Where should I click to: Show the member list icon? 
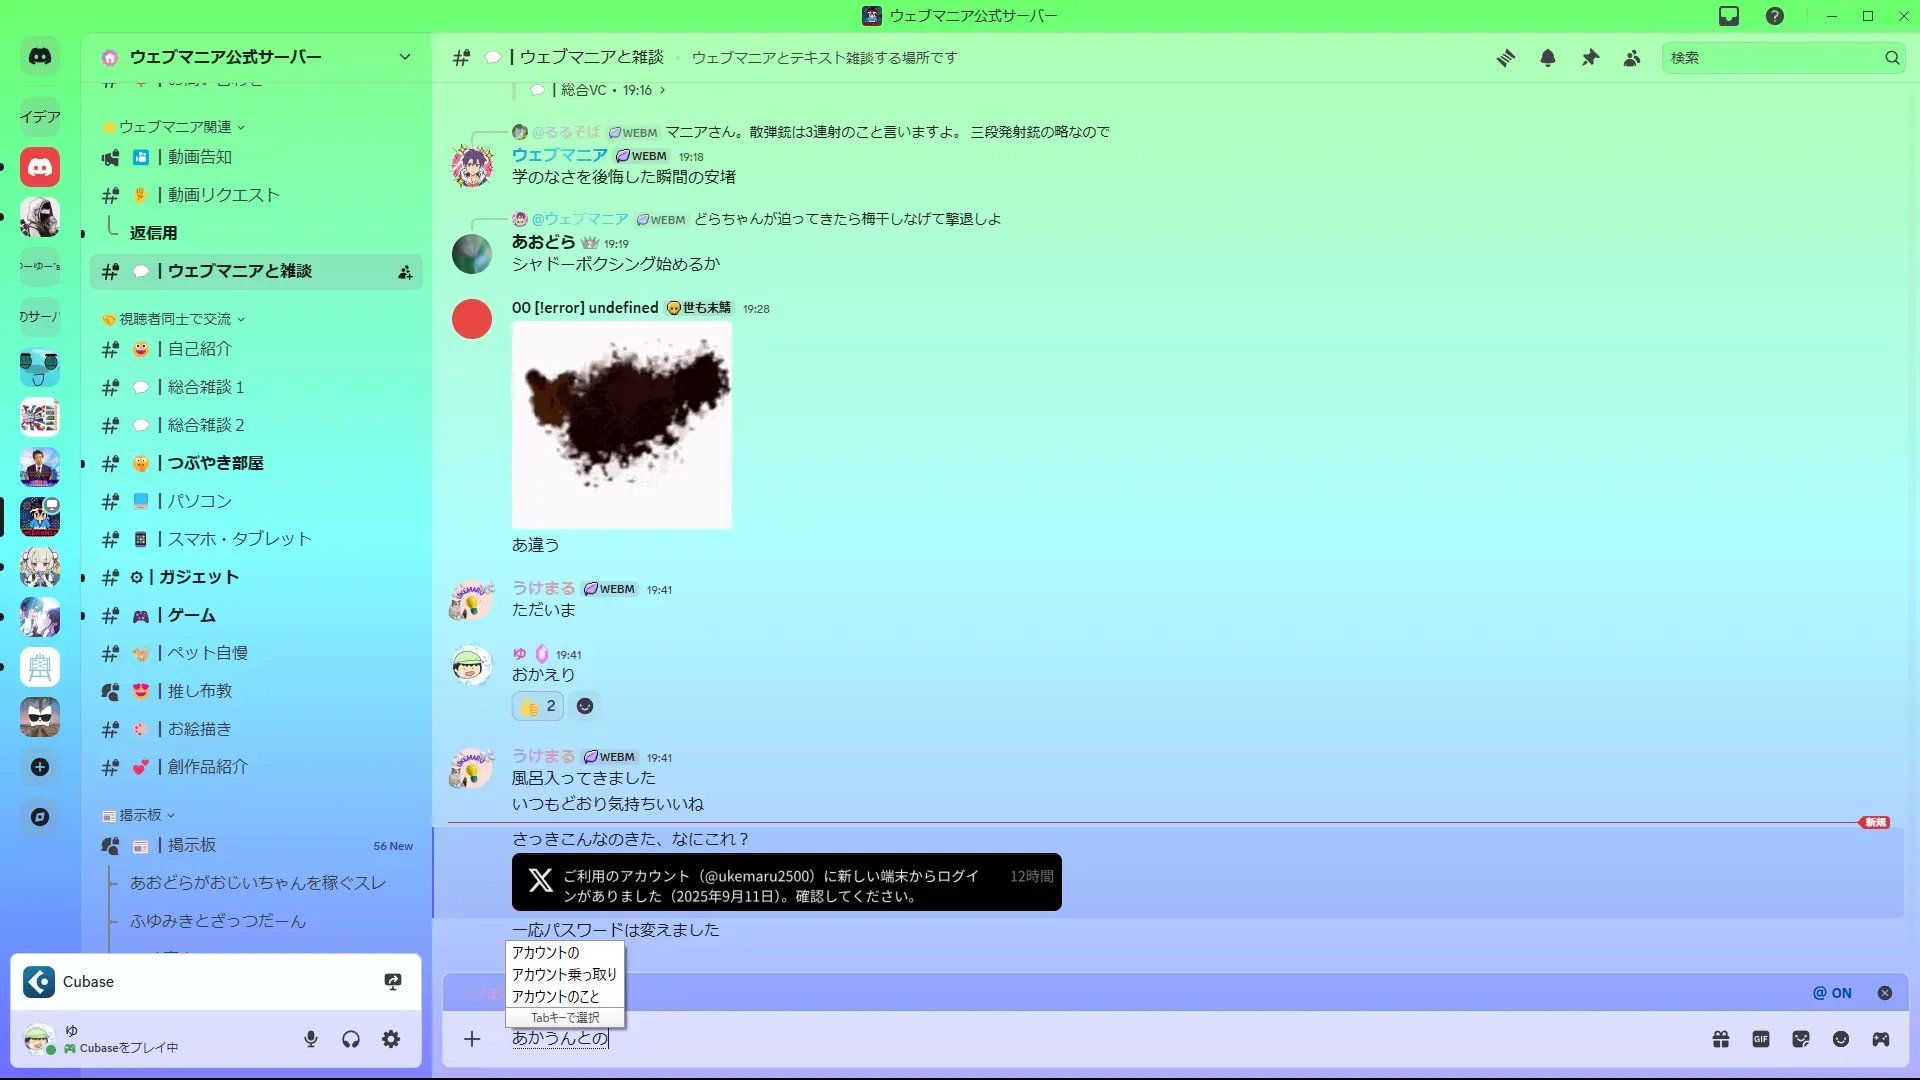(x=1632, y=58)
